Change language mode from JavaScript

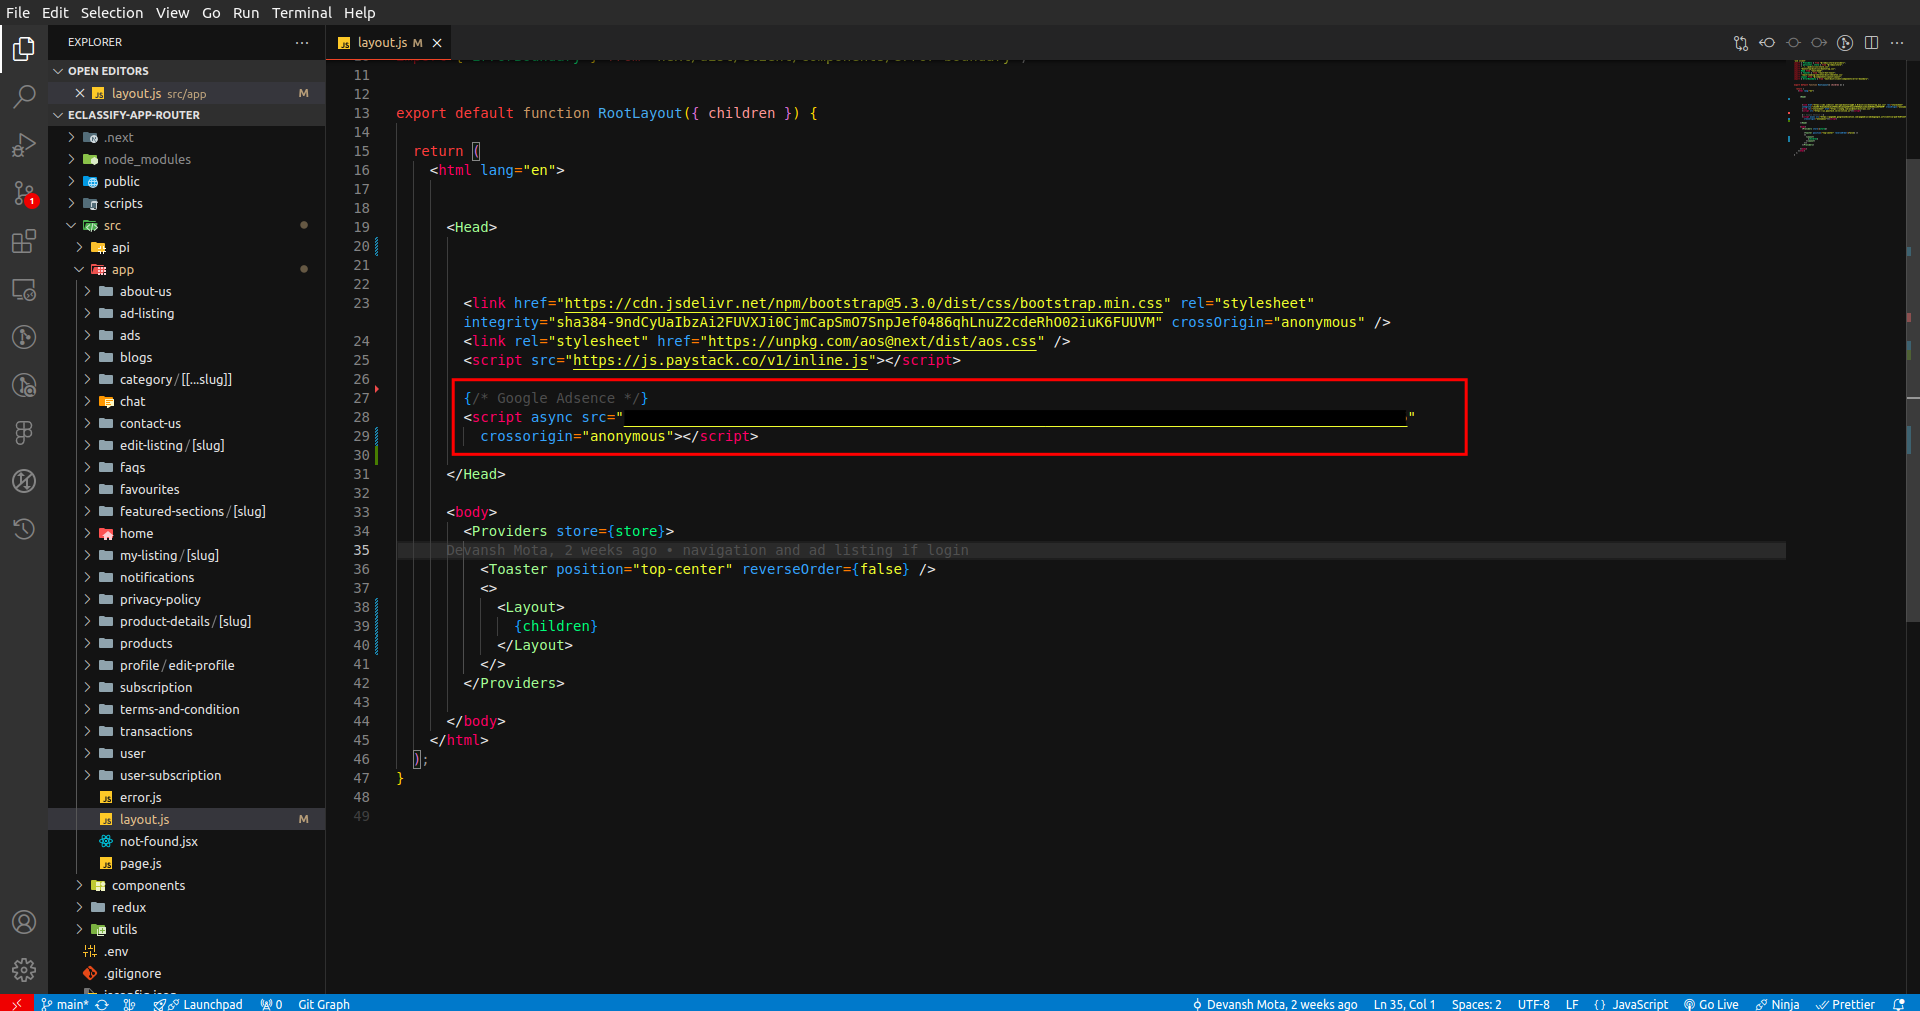(x=1639, y=1005)
